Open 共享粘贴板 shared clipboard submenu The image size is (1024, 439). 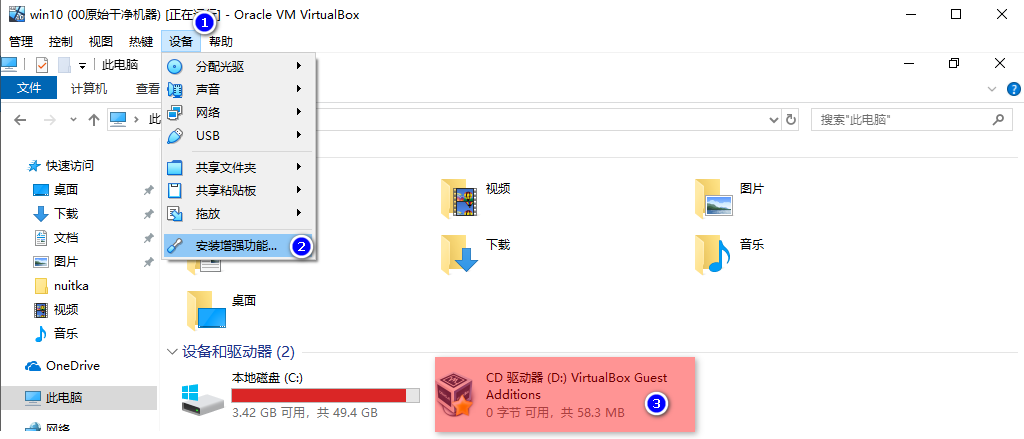tap(238, 190)
